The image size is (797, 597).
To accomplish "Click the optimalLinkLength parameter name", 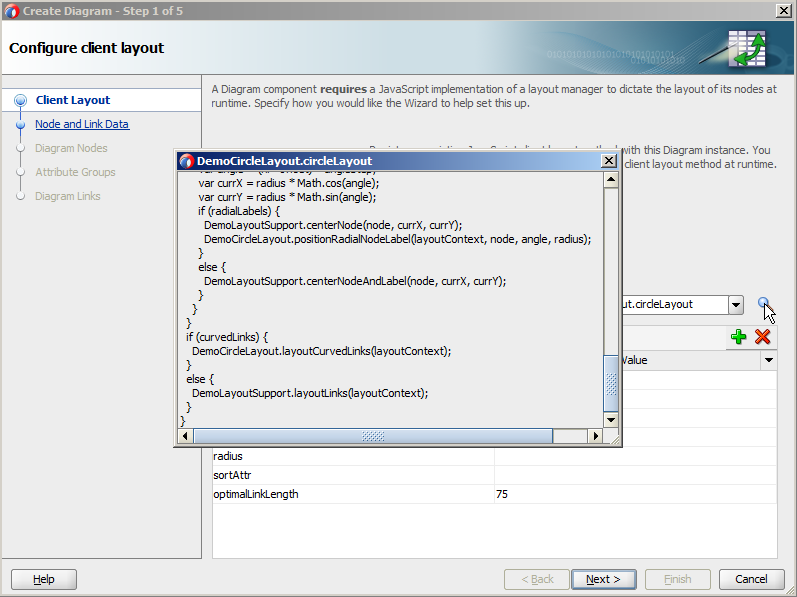I will coord(256,494).
